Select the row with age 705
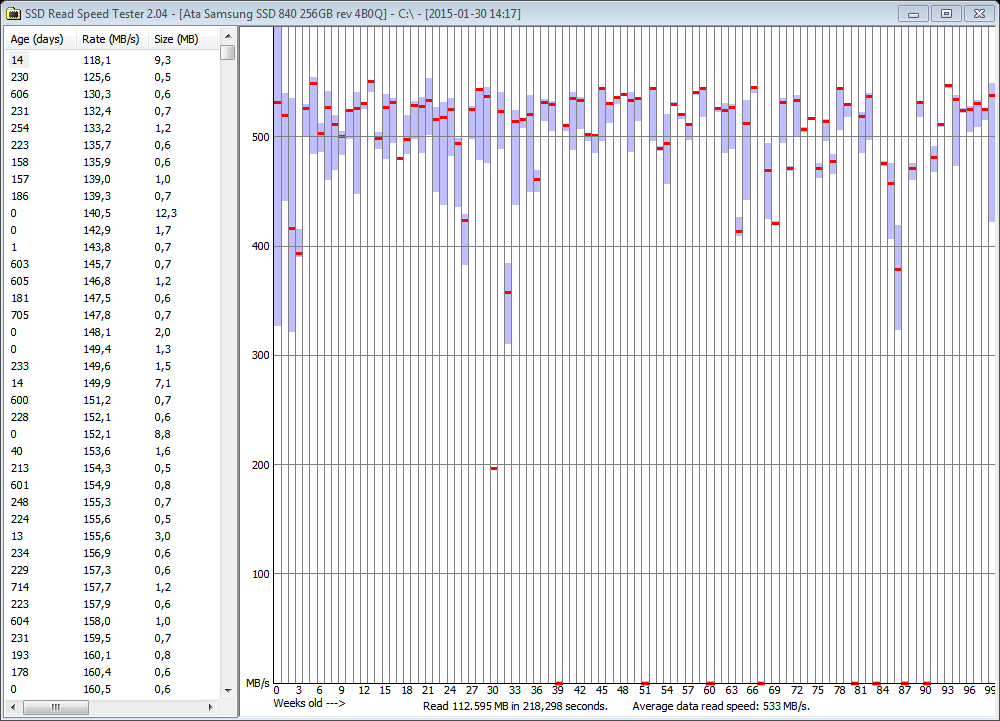The width and height of the screenshot is (1000, 721). click(112, 315)
